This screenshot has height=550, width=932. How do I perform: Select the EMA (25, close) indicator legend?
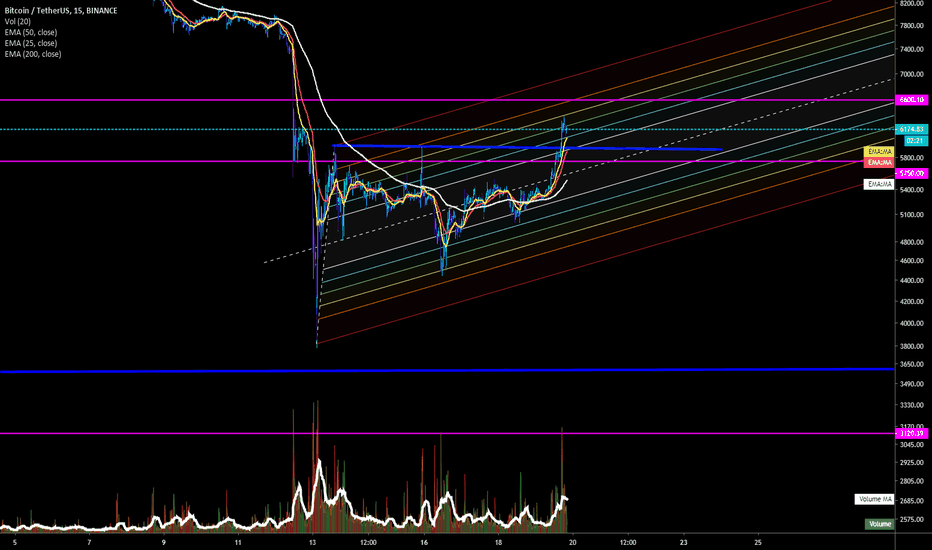tap(31, 43)
